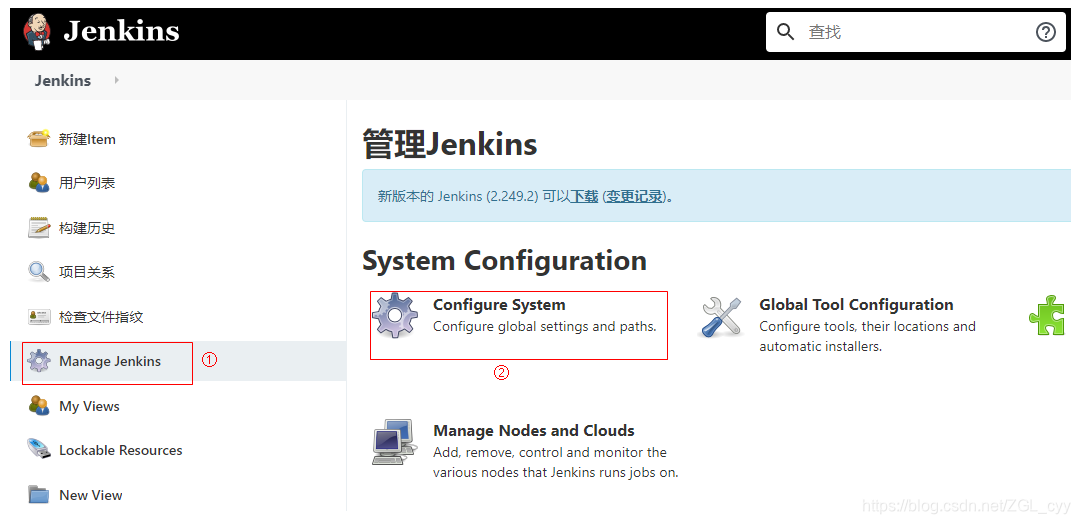Click the '新版本的 Jenkins (2.249.2)' notice text
Screen dimensions: 1080x524
(x=458, y=196)
